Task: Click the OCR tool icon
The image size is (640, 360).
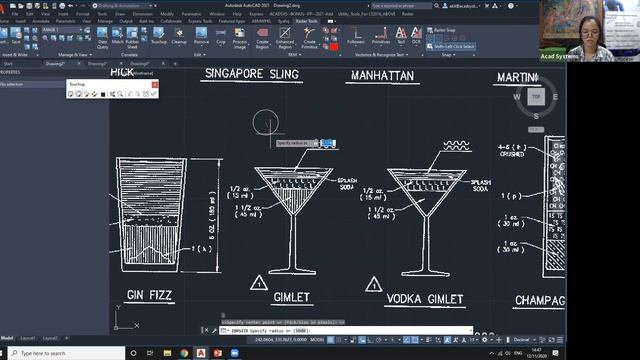Action: pyautogui.click(x=416, y=36)
